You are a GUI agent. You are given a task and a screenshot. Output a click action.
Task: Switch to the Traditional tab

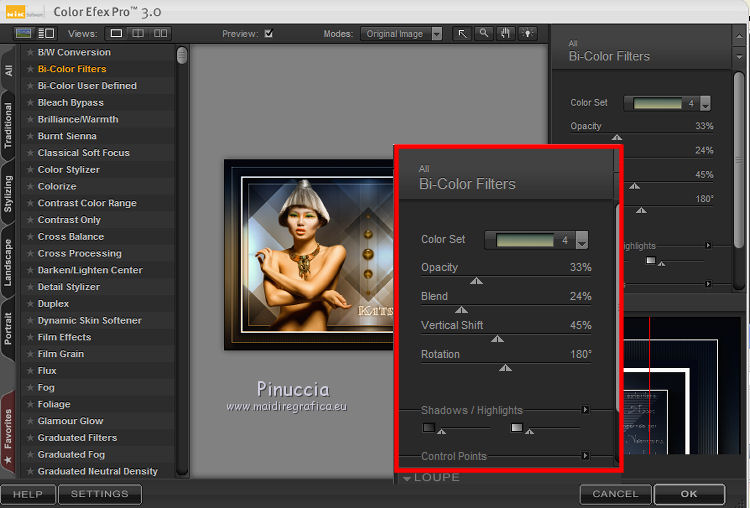[x=8, y=125]
